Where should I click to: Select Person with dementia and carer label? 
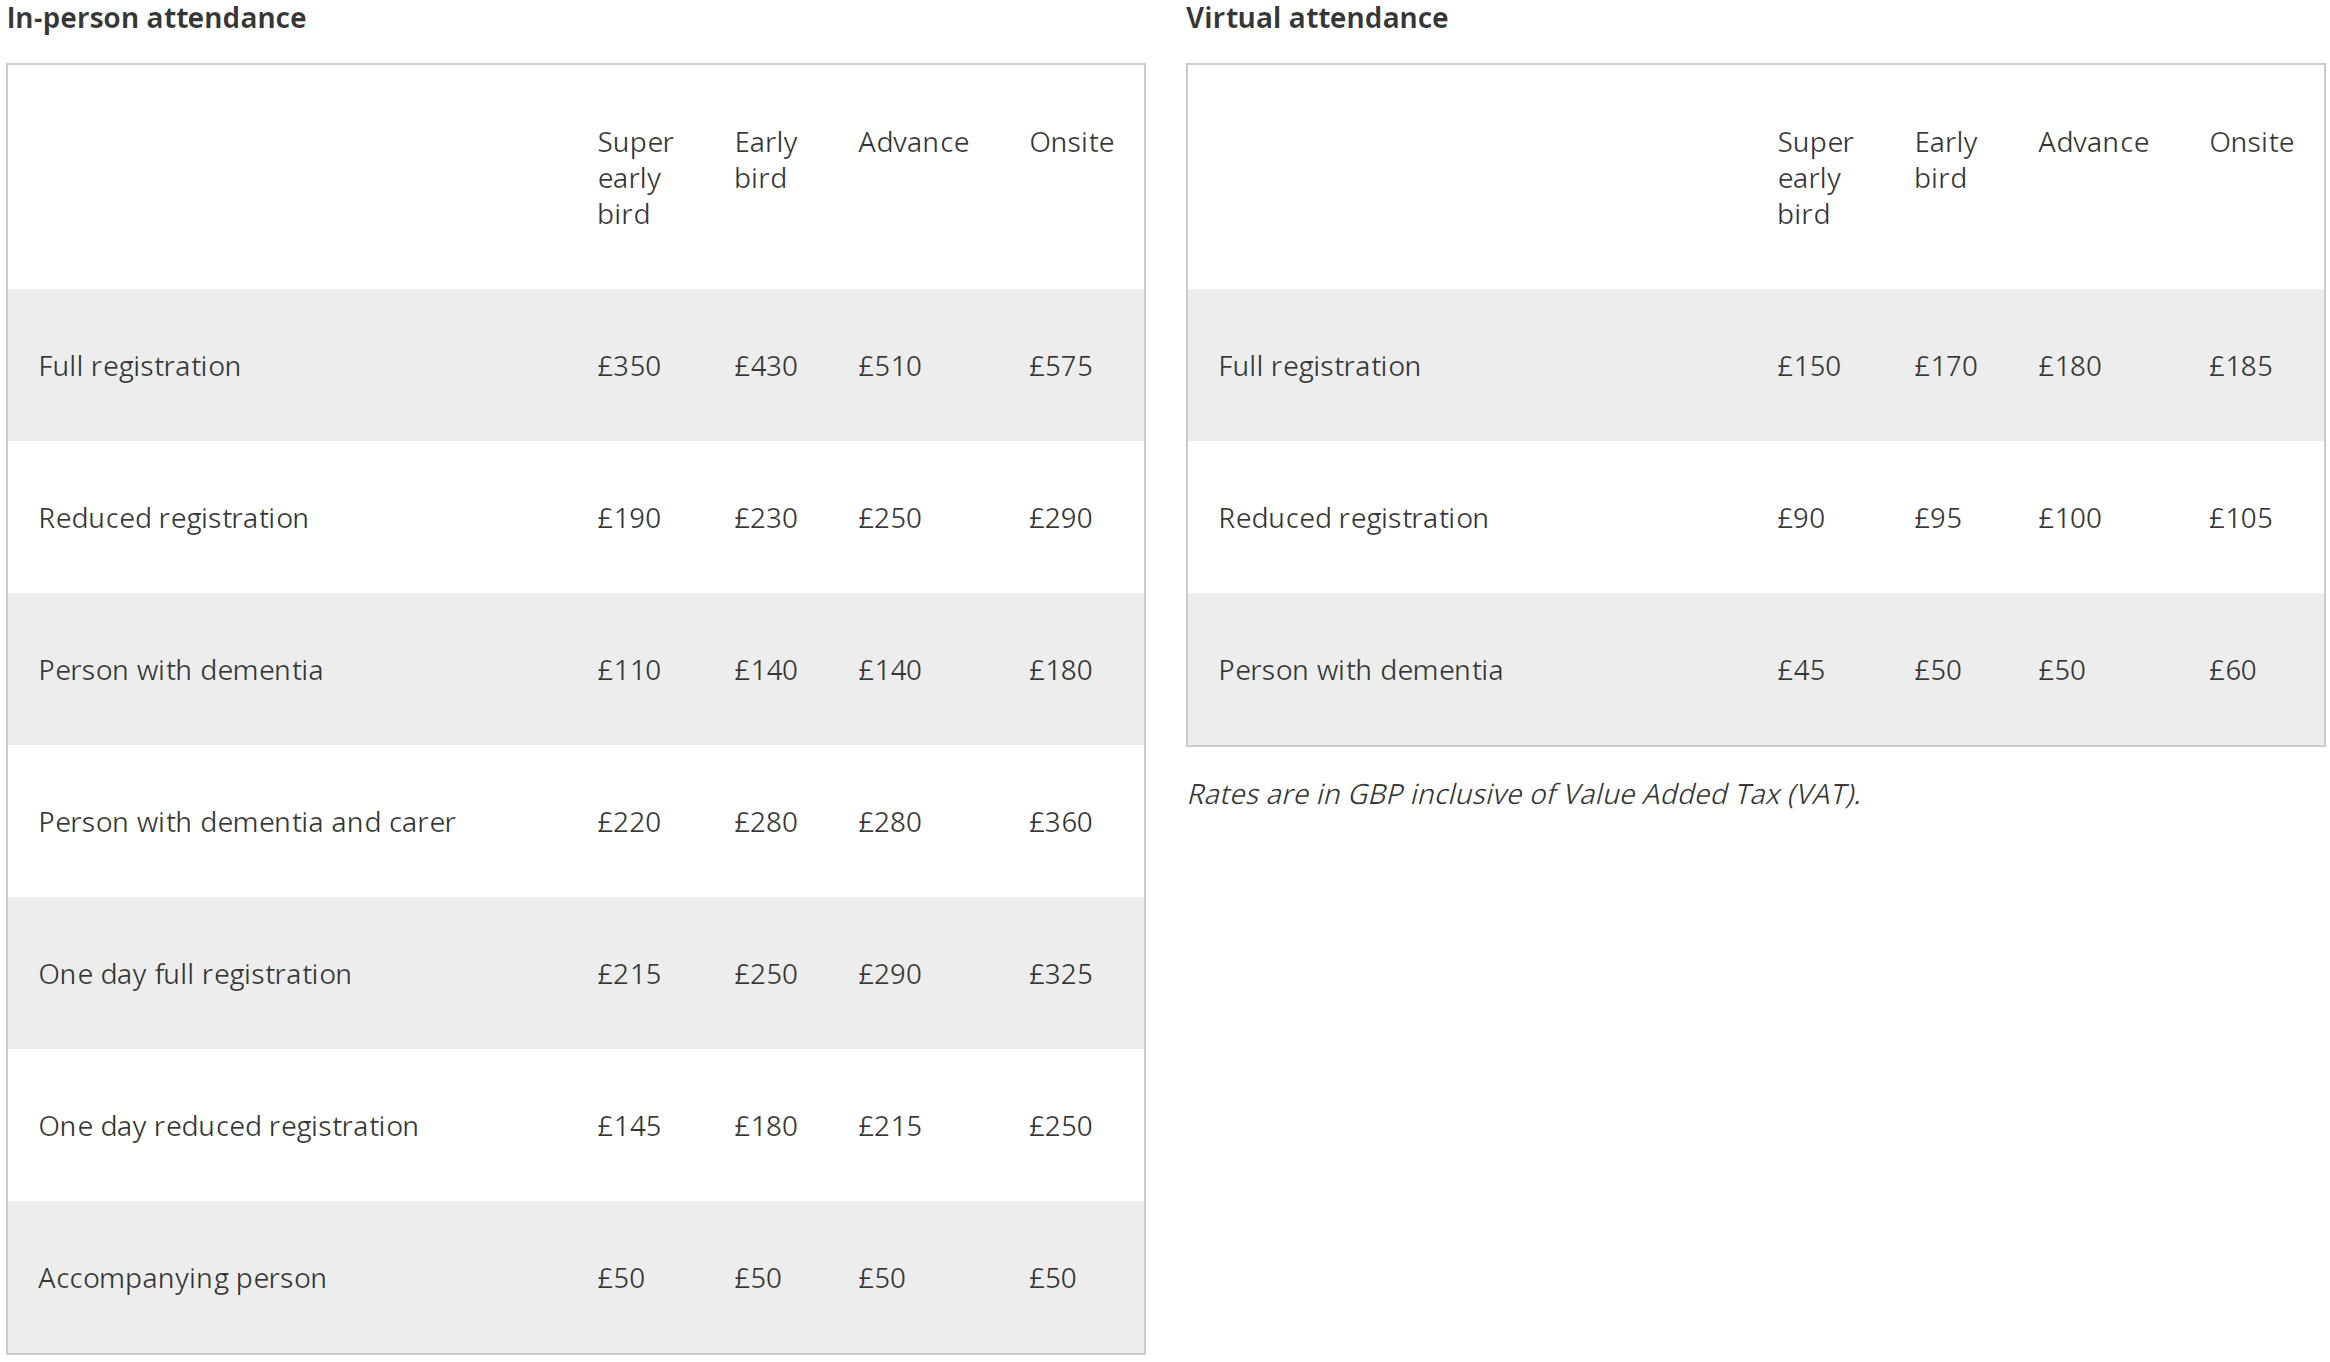(x=246, y=822)
